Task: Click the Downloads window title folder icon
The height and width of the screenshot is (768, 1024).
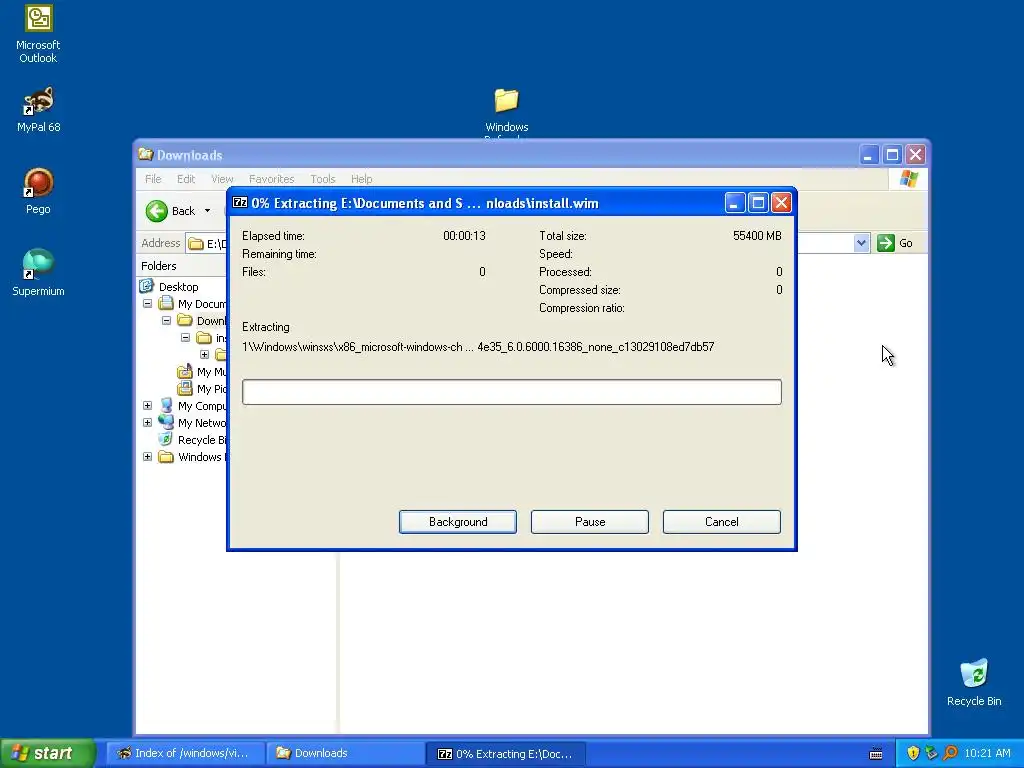Action: tap(146, 155)
